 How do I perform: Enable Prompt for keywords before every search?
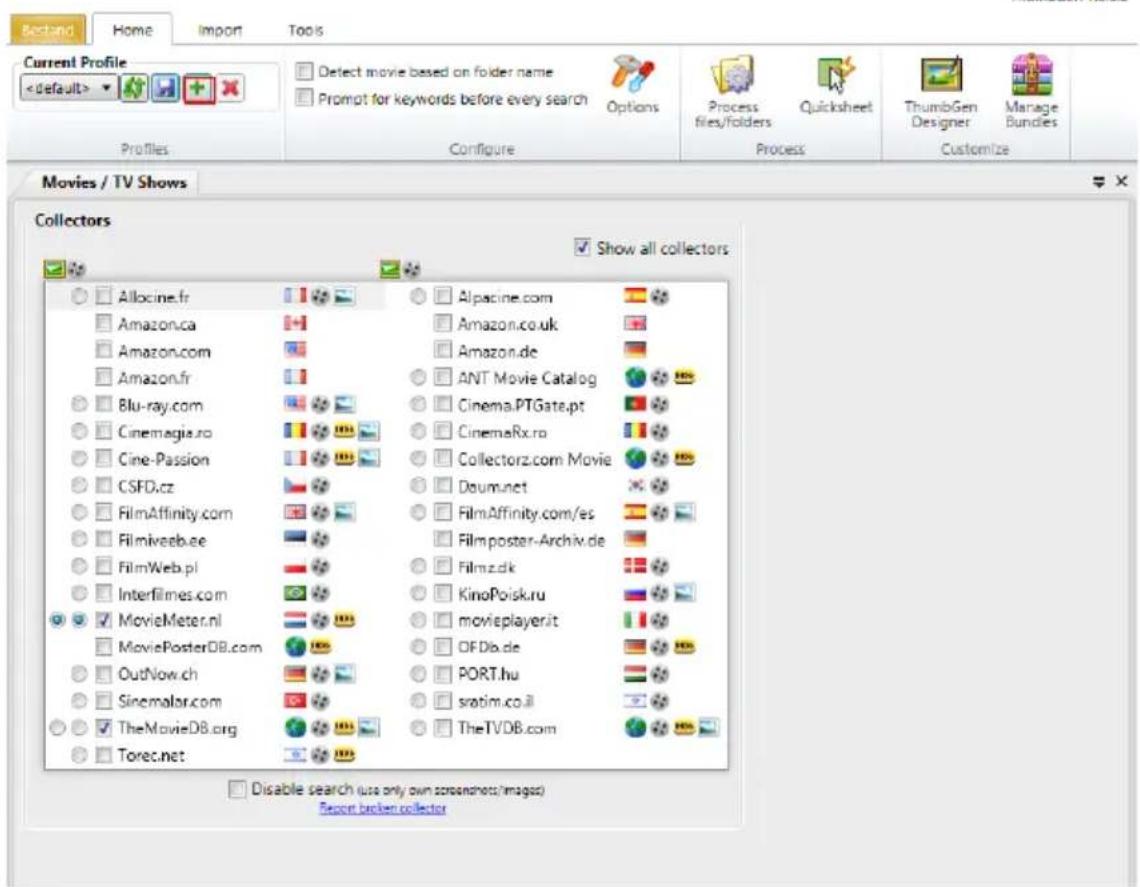(304, 97)
